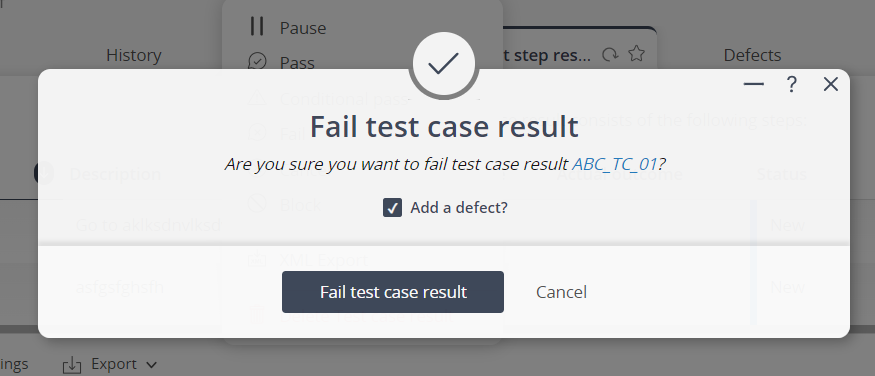Minimize the Fail test case result dialog

(x=753, y=84)
